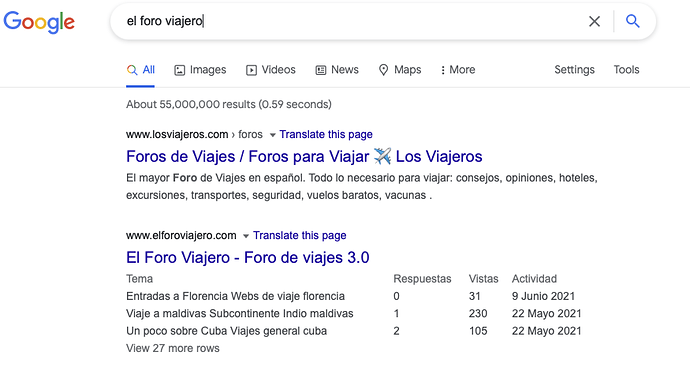This screenshot has width=690, height=366.
Task: Click 'About 55,000,000 results' stats text
Action: [x=229, y=105]
